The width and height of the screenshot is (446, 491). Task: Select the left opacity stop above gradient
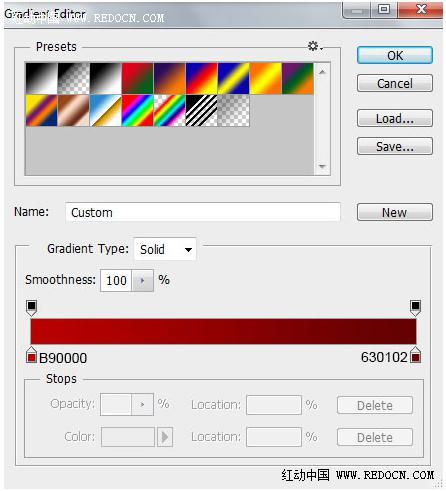click(31, 308)
